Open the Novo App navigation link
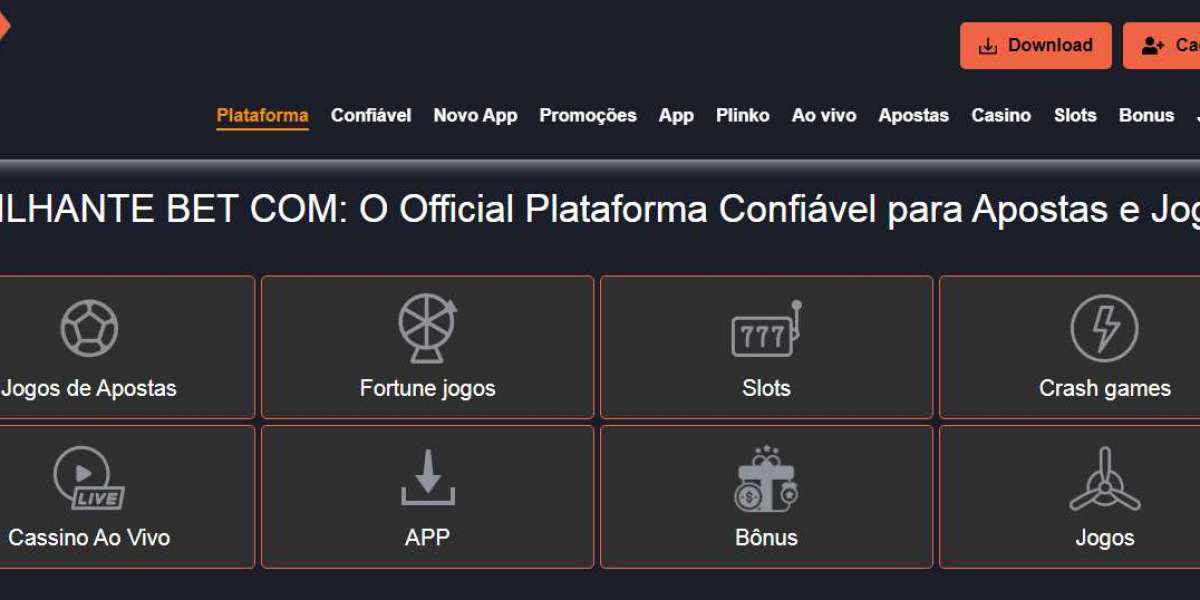This screenshot has width=1200, height=600. pyautogui.click(x=475, y=115)
